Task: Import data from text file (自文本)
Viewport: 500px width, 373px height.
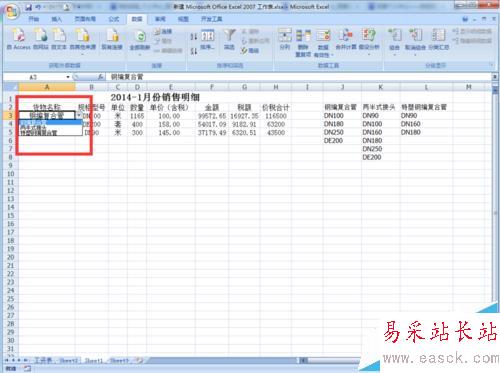Action: (59, 39)
